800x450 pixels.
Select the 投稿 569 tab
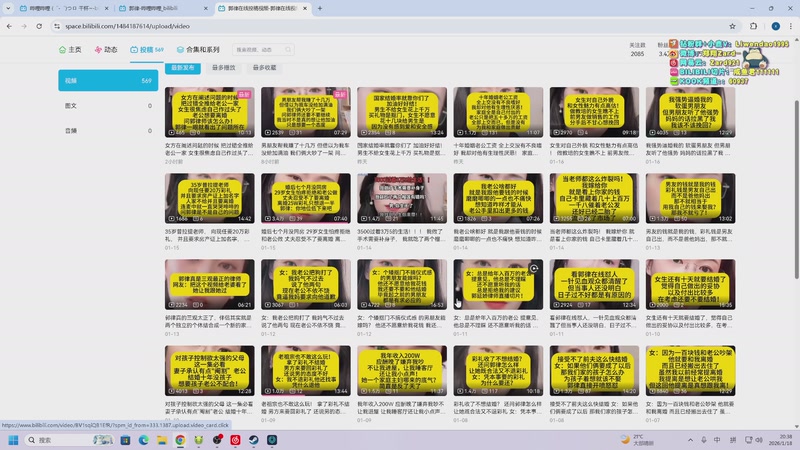pyautogui.click(x=146, y=49)
